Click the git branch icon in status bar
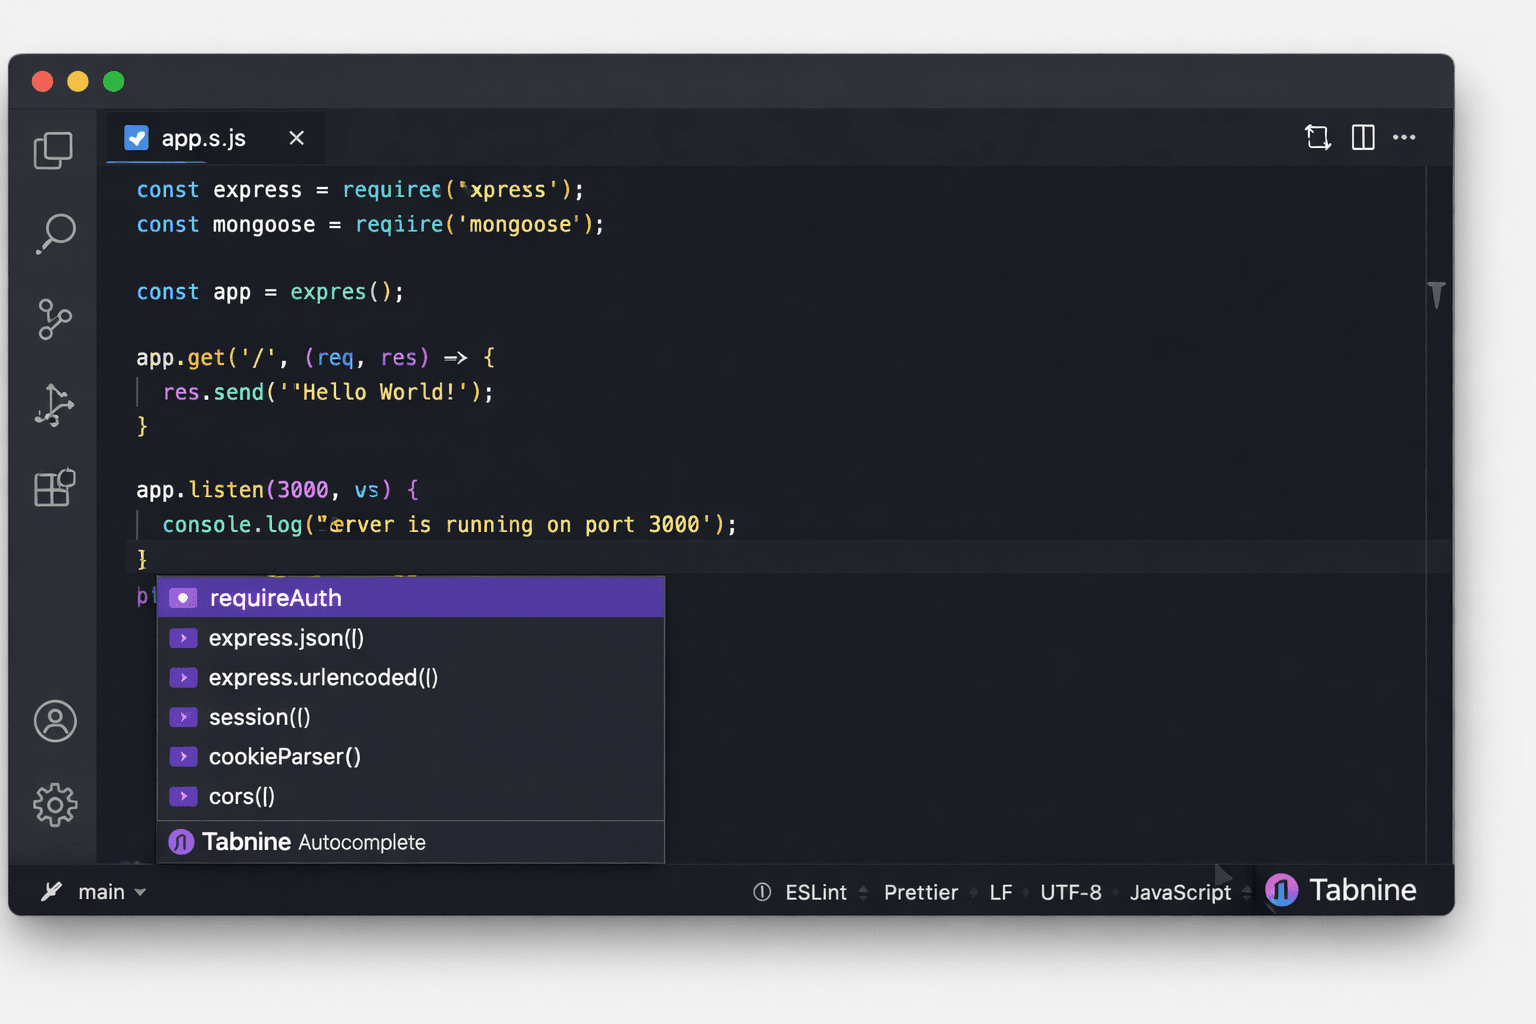 pyautogui.click(x=51, y=891)
